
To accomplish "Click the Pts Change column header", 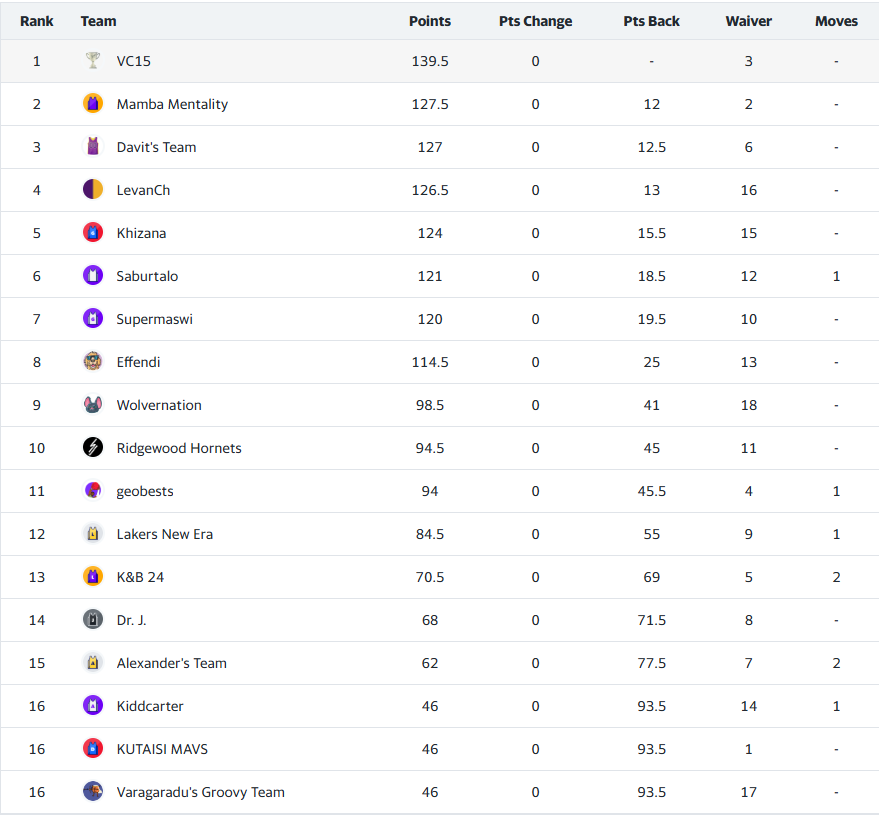I will pyautogui.click(x=535, y=21).
